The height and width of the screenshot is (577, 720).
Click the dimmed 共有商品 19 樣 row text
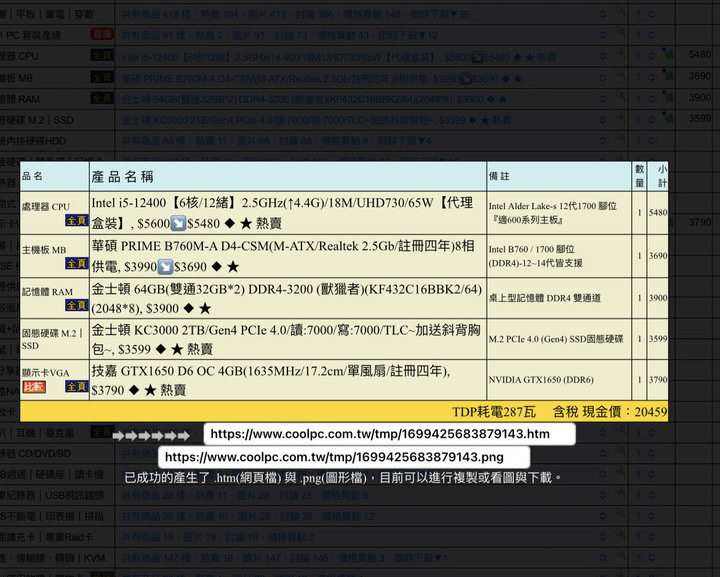click(218, 538)
